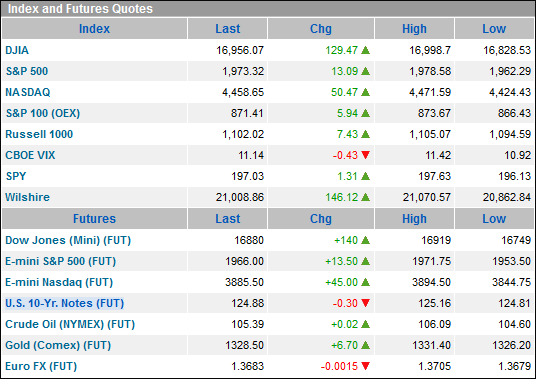Click red down arrow on Euro FX row
Viewport: 536px width, 379px height.
click(365, 366)
